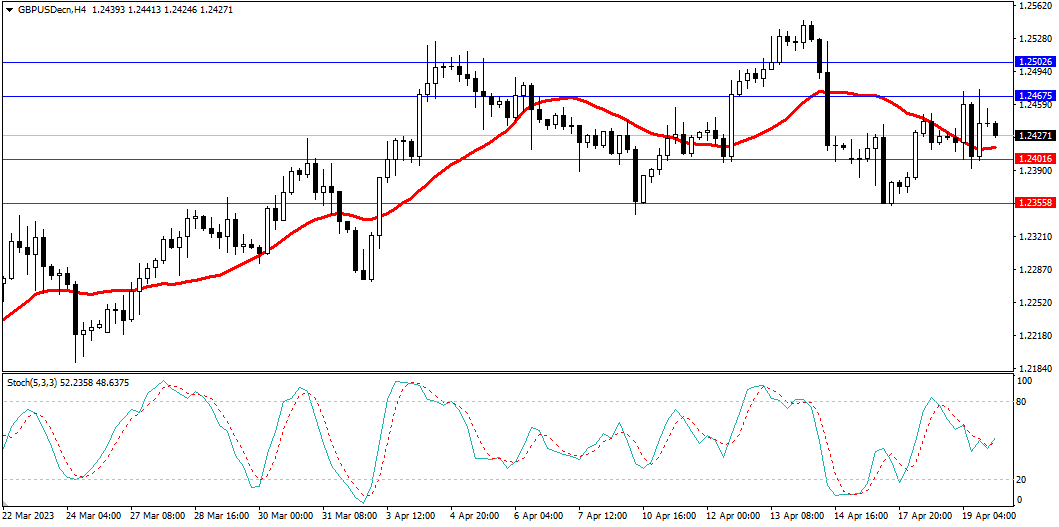
Task: Select the red 1.24016 price label
Action: pyautogui.click(x=1034, y=159)
